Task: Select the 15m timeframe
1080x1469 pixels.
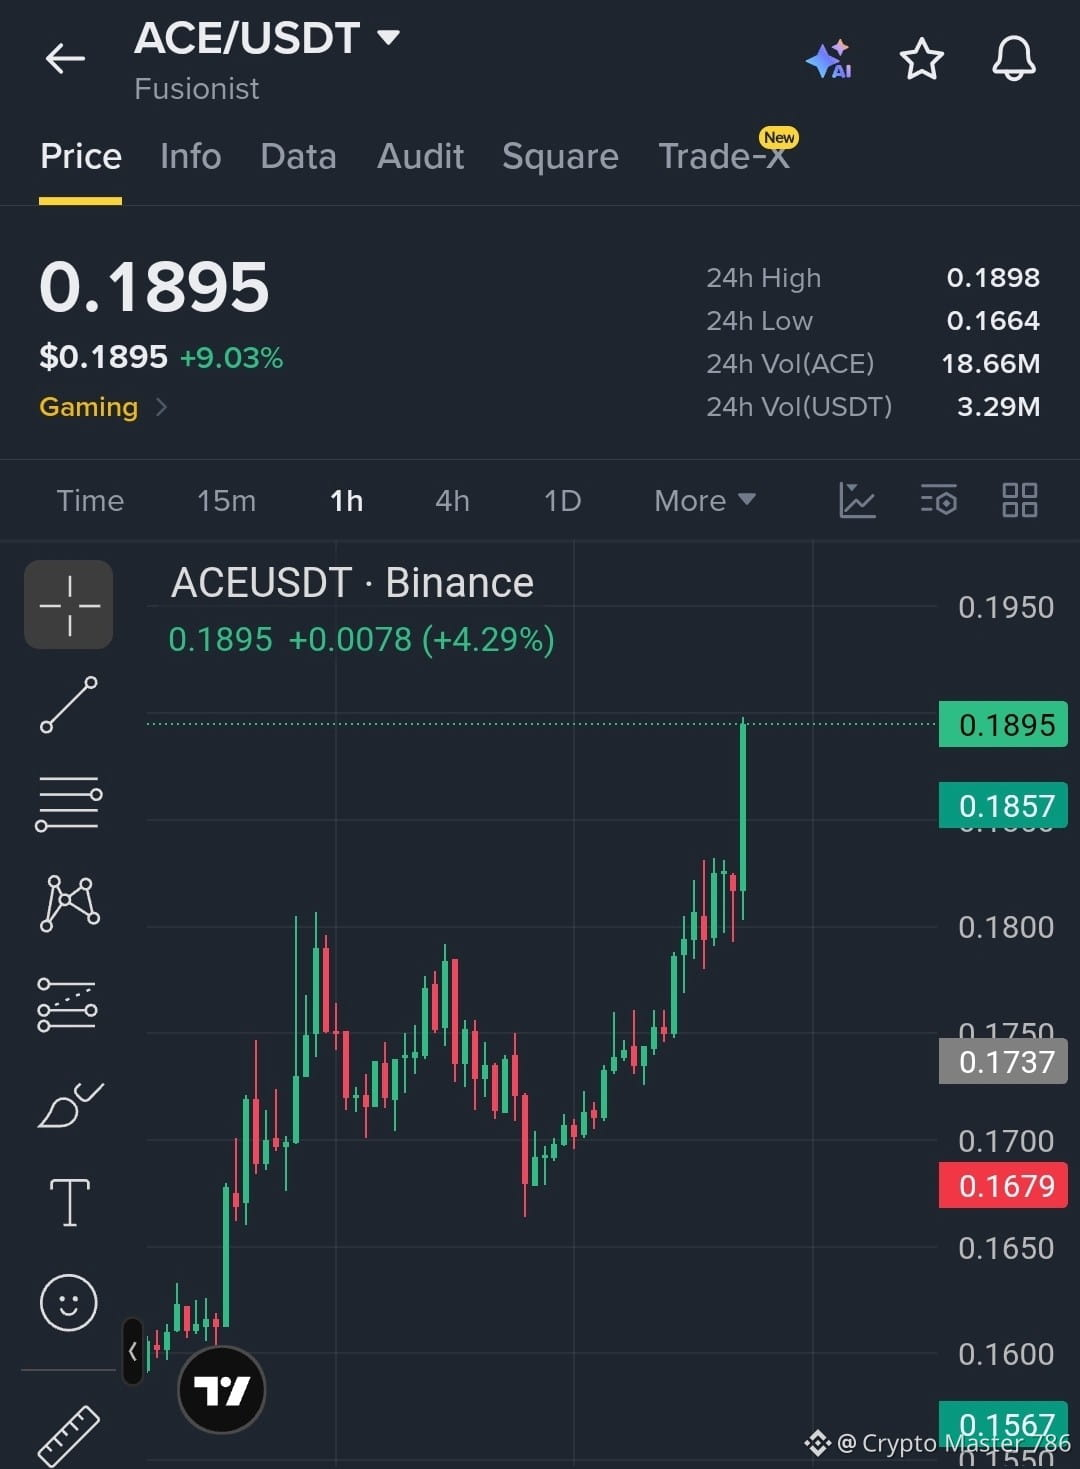Action: pos(226,500)
